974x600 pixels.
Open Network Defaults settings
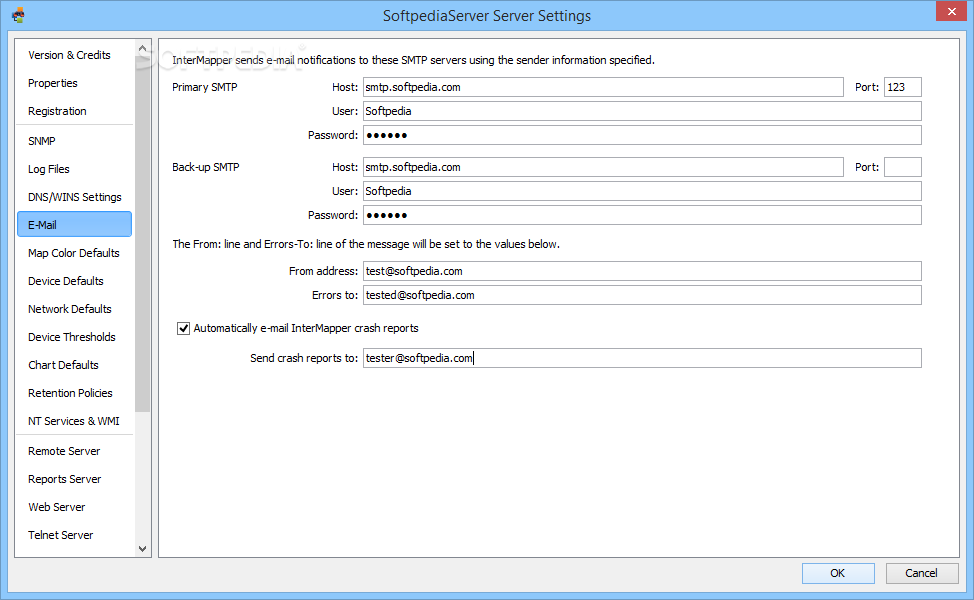tap(70, 309)
